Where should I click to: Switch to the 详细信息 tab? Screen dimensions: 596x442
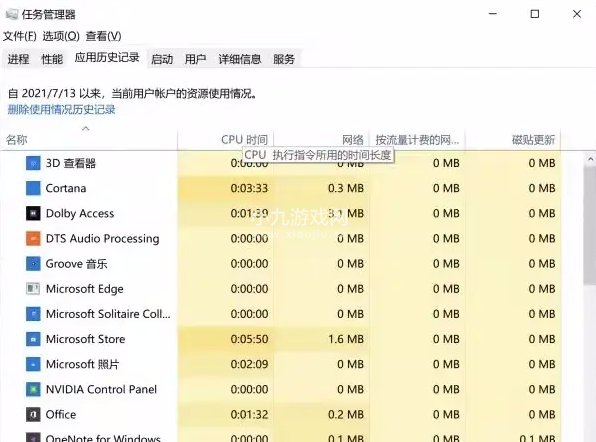(x=240, y=59)
